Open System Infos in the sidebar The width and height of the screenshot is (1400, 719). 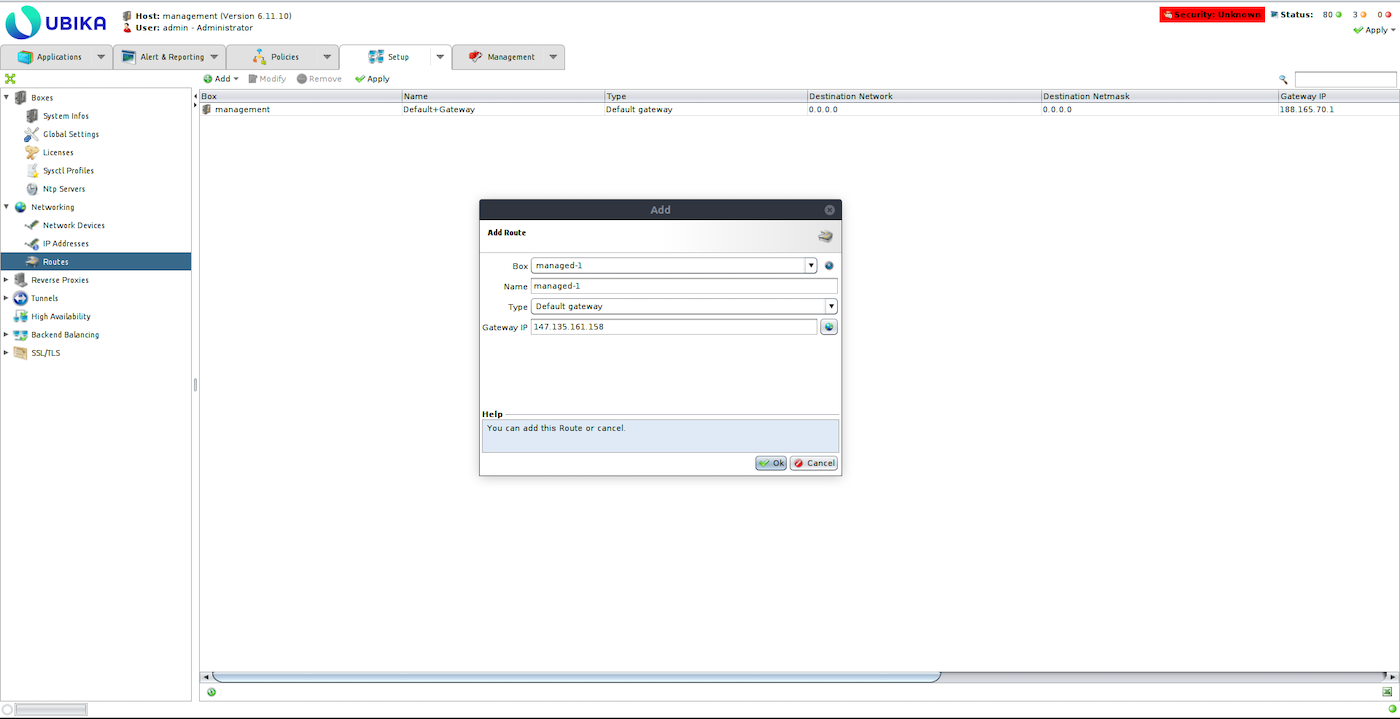[x=65, y=116]
